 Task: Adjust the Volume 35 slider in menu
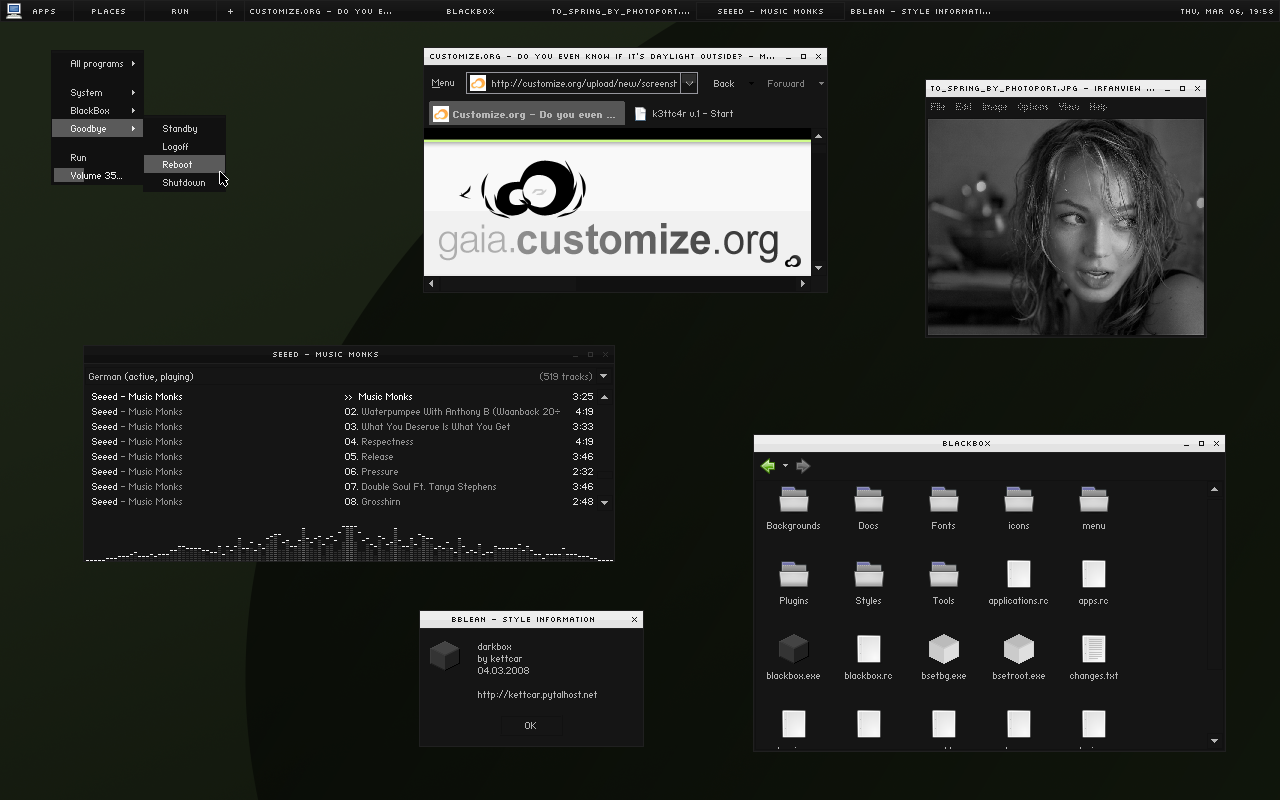98,176
